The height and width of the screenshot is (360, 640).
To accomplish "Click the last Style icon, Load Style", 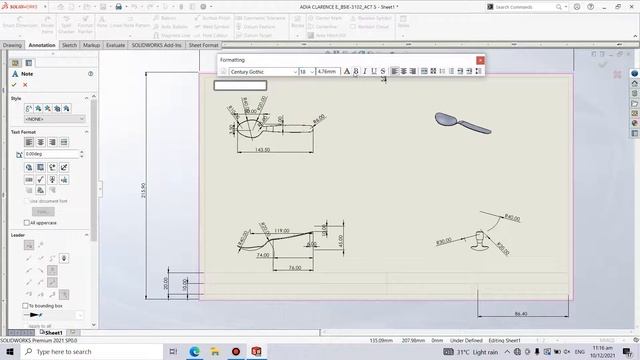I will click(67, 109).
